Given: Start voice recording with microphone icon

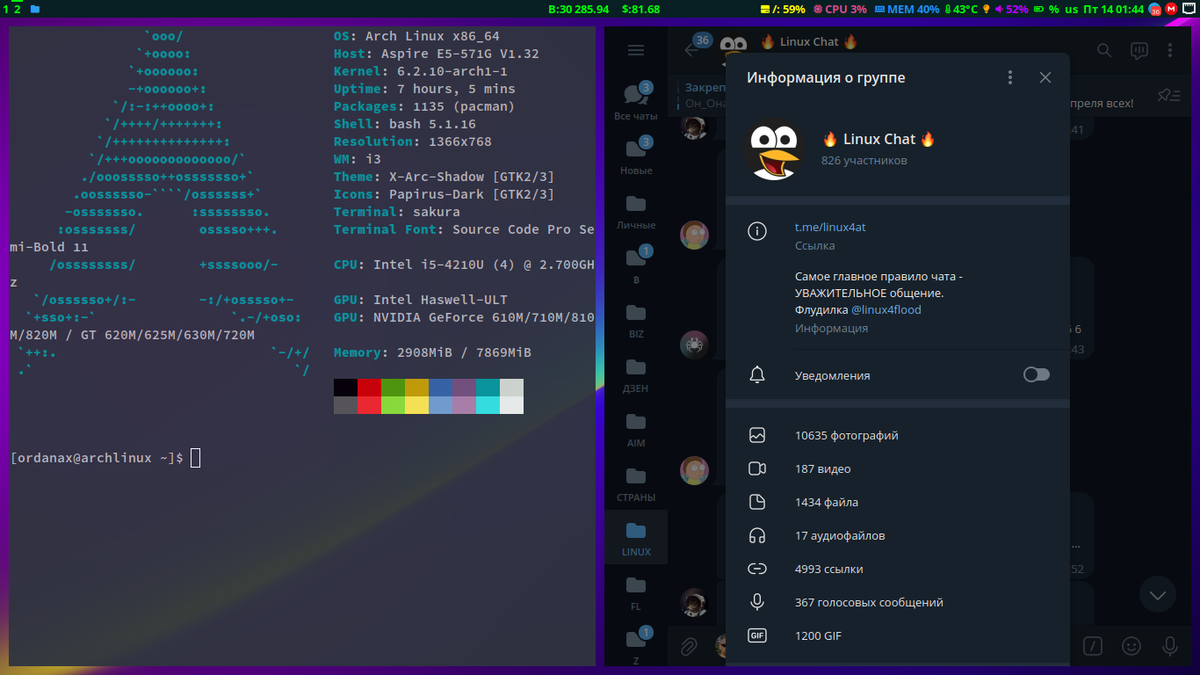Looking at the screenshot, I should [1169, 646].
